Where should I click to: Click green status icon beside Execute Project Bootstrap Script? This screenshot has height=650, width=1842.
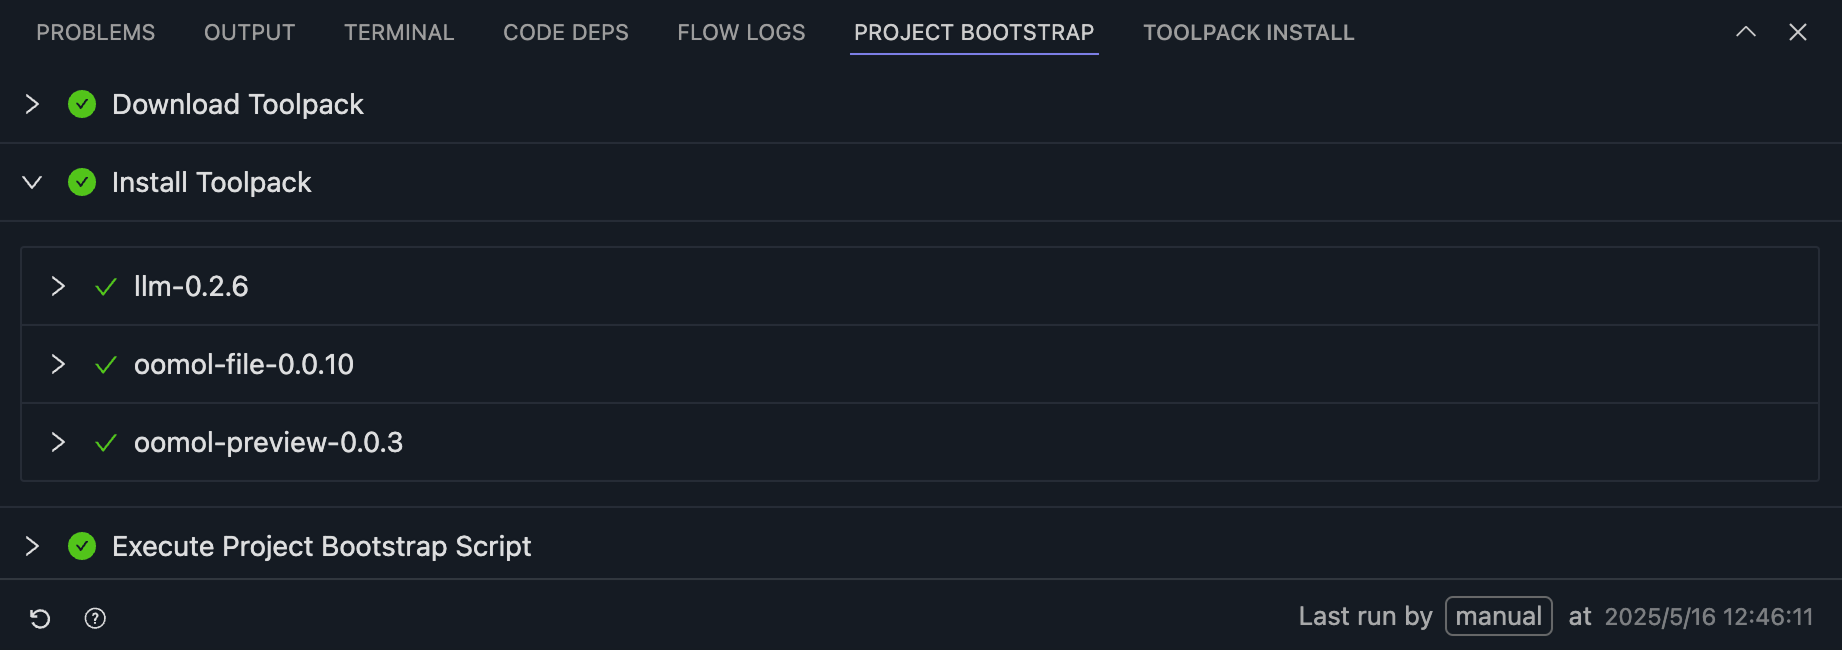82,546
